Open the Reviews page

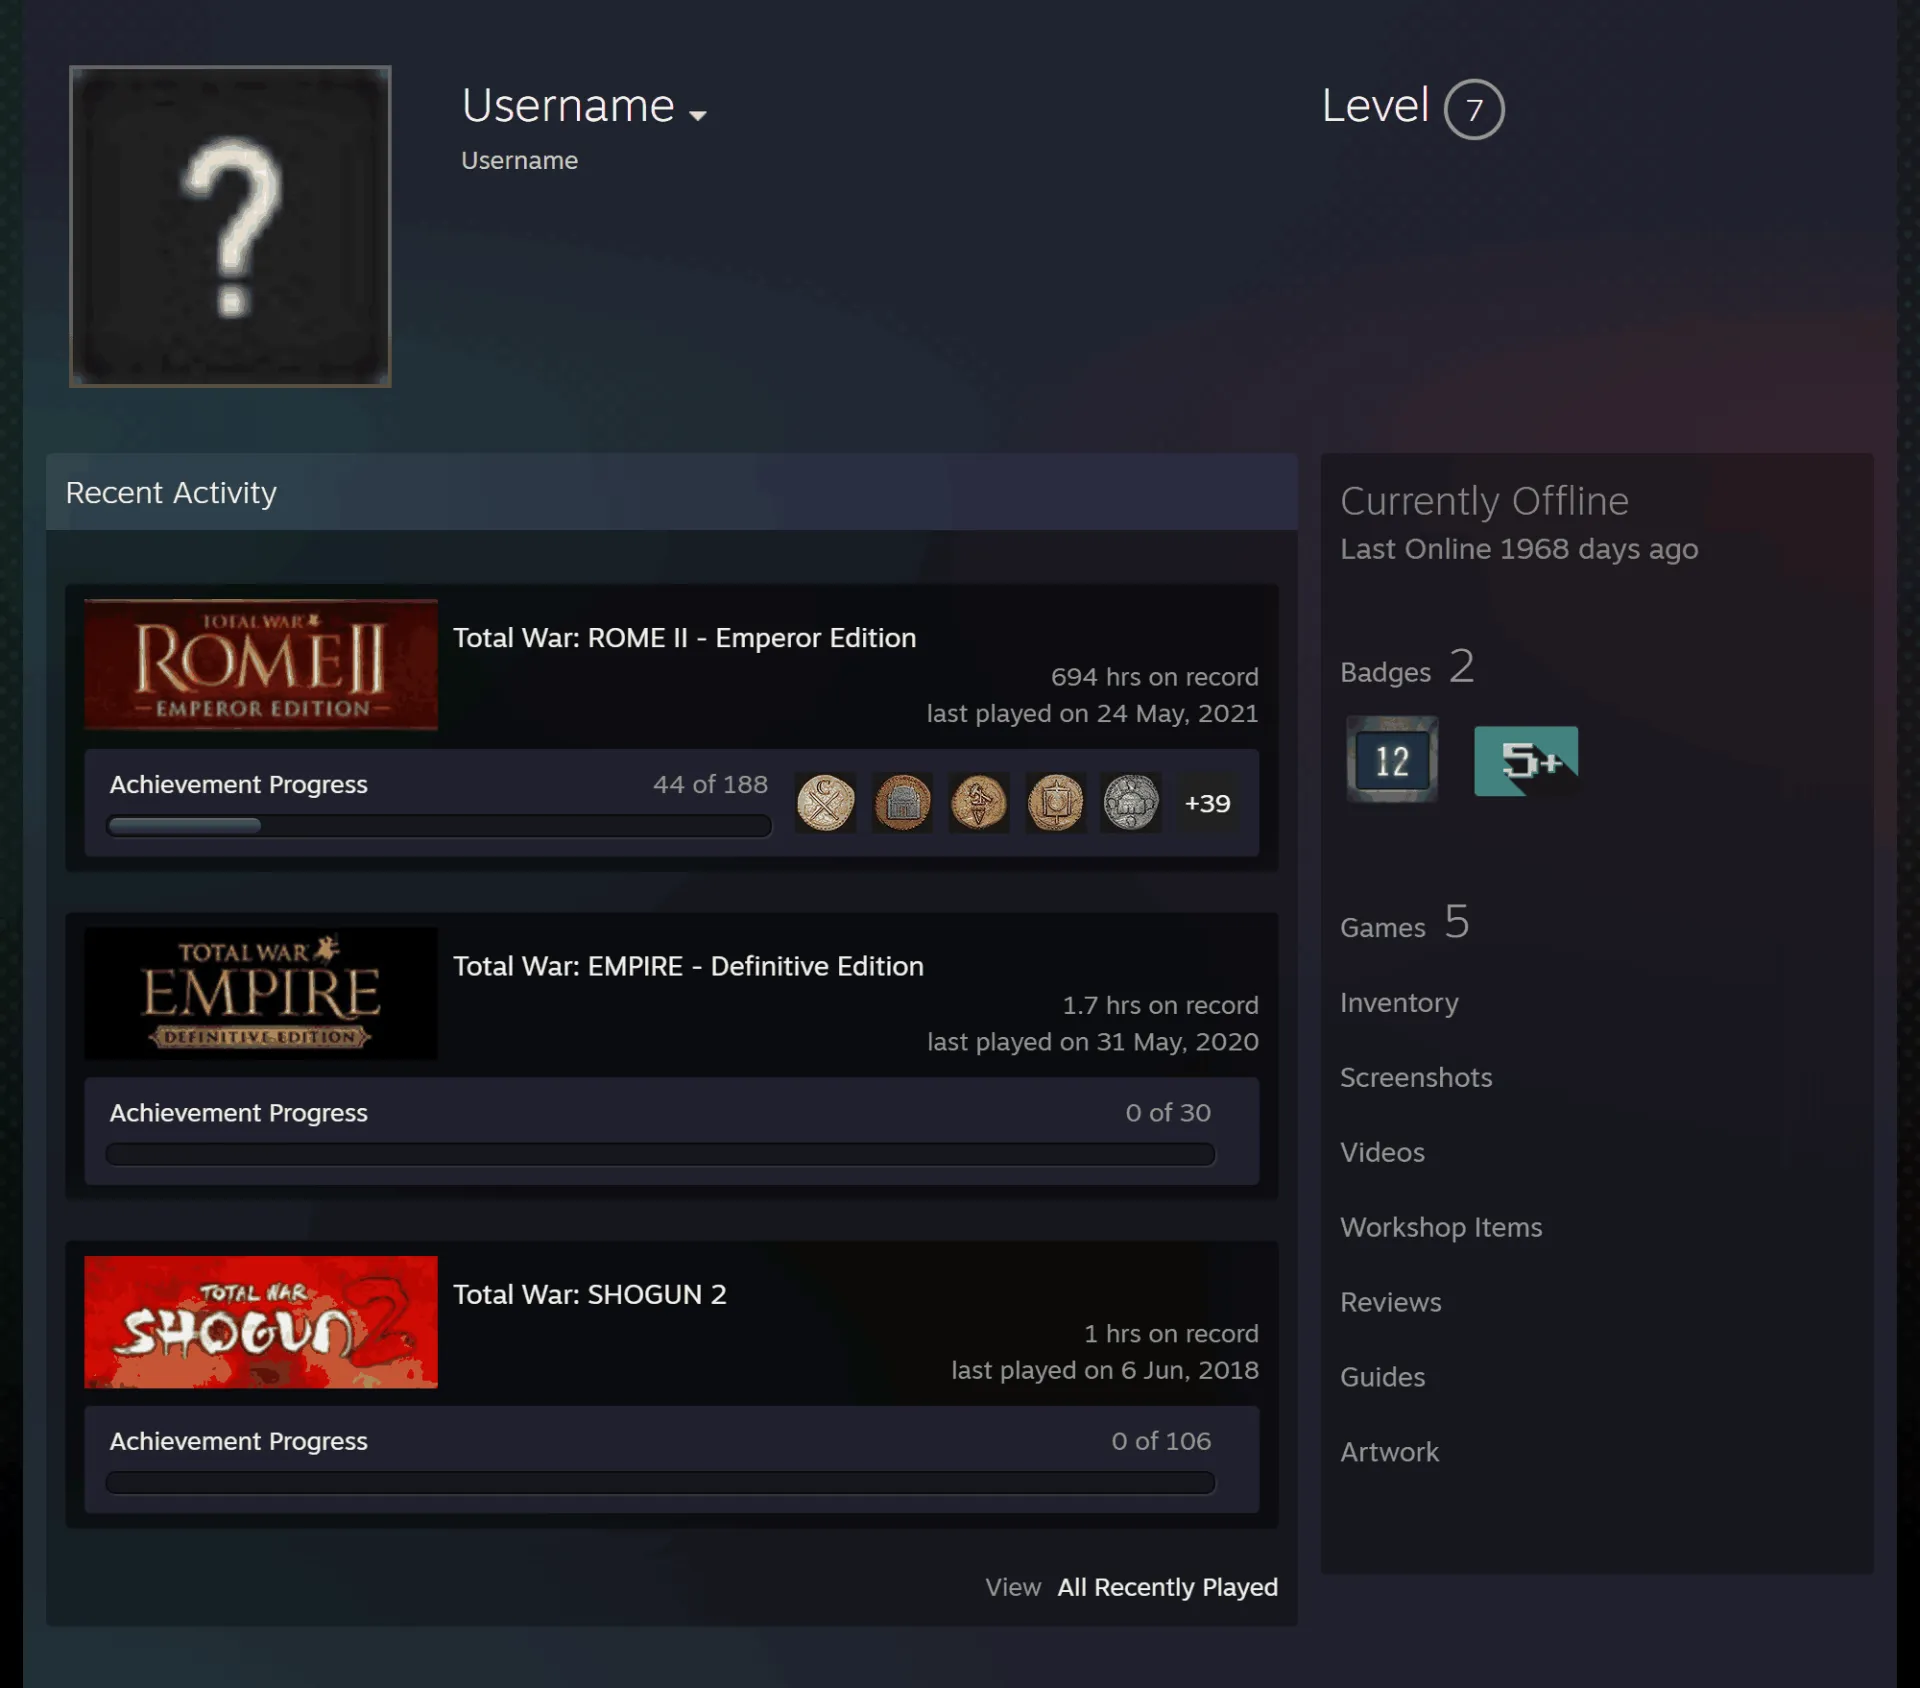point(1391,1302)
